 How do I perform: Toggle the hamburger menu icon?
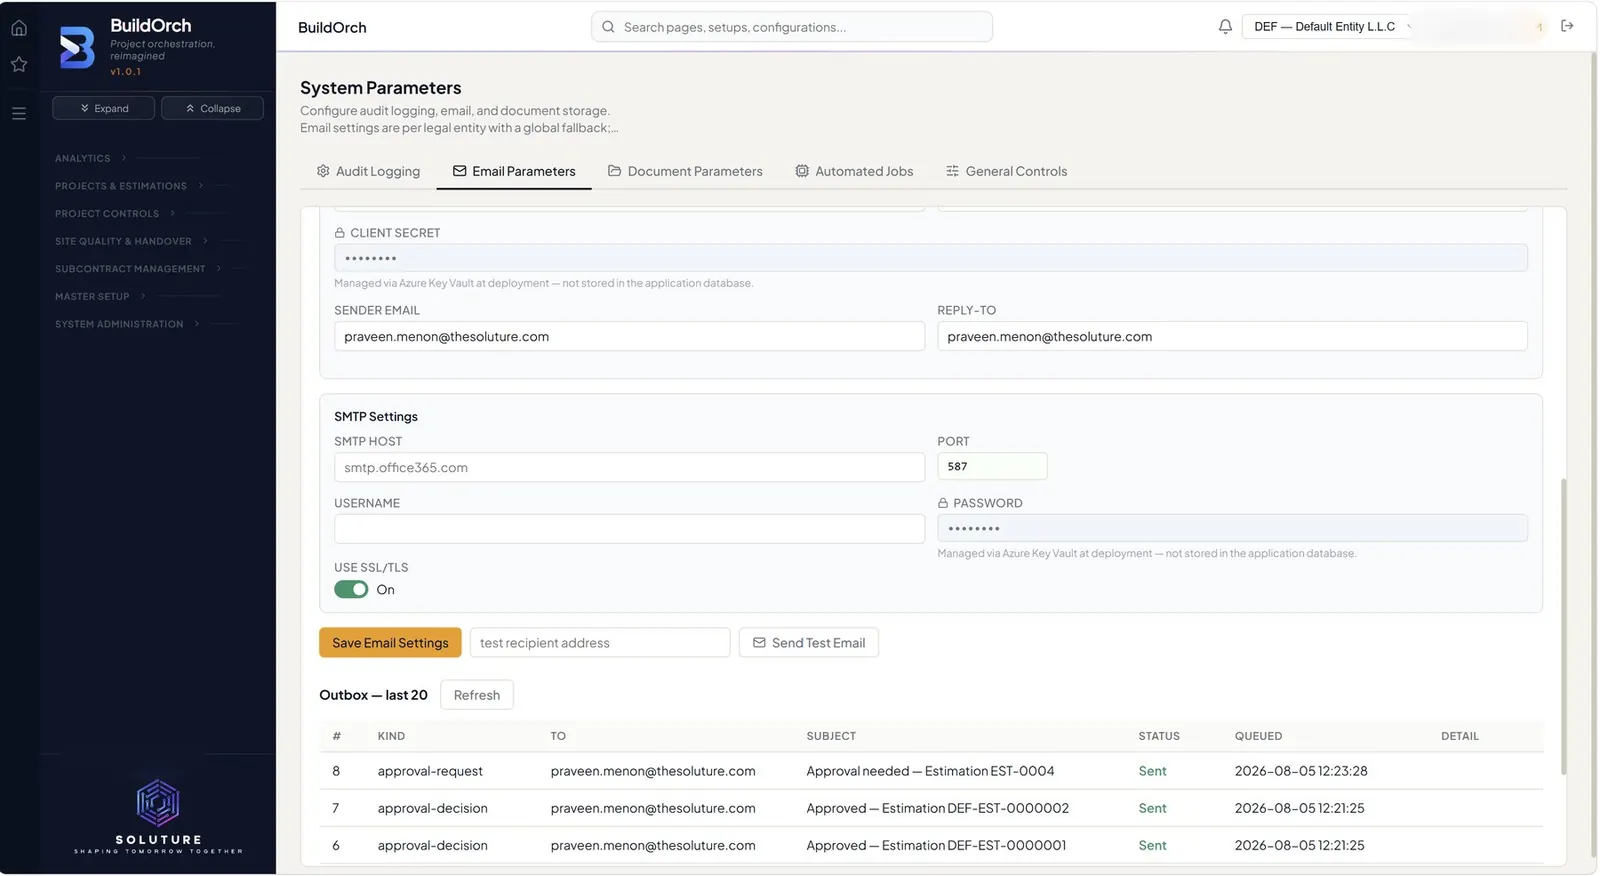[19, 114]
